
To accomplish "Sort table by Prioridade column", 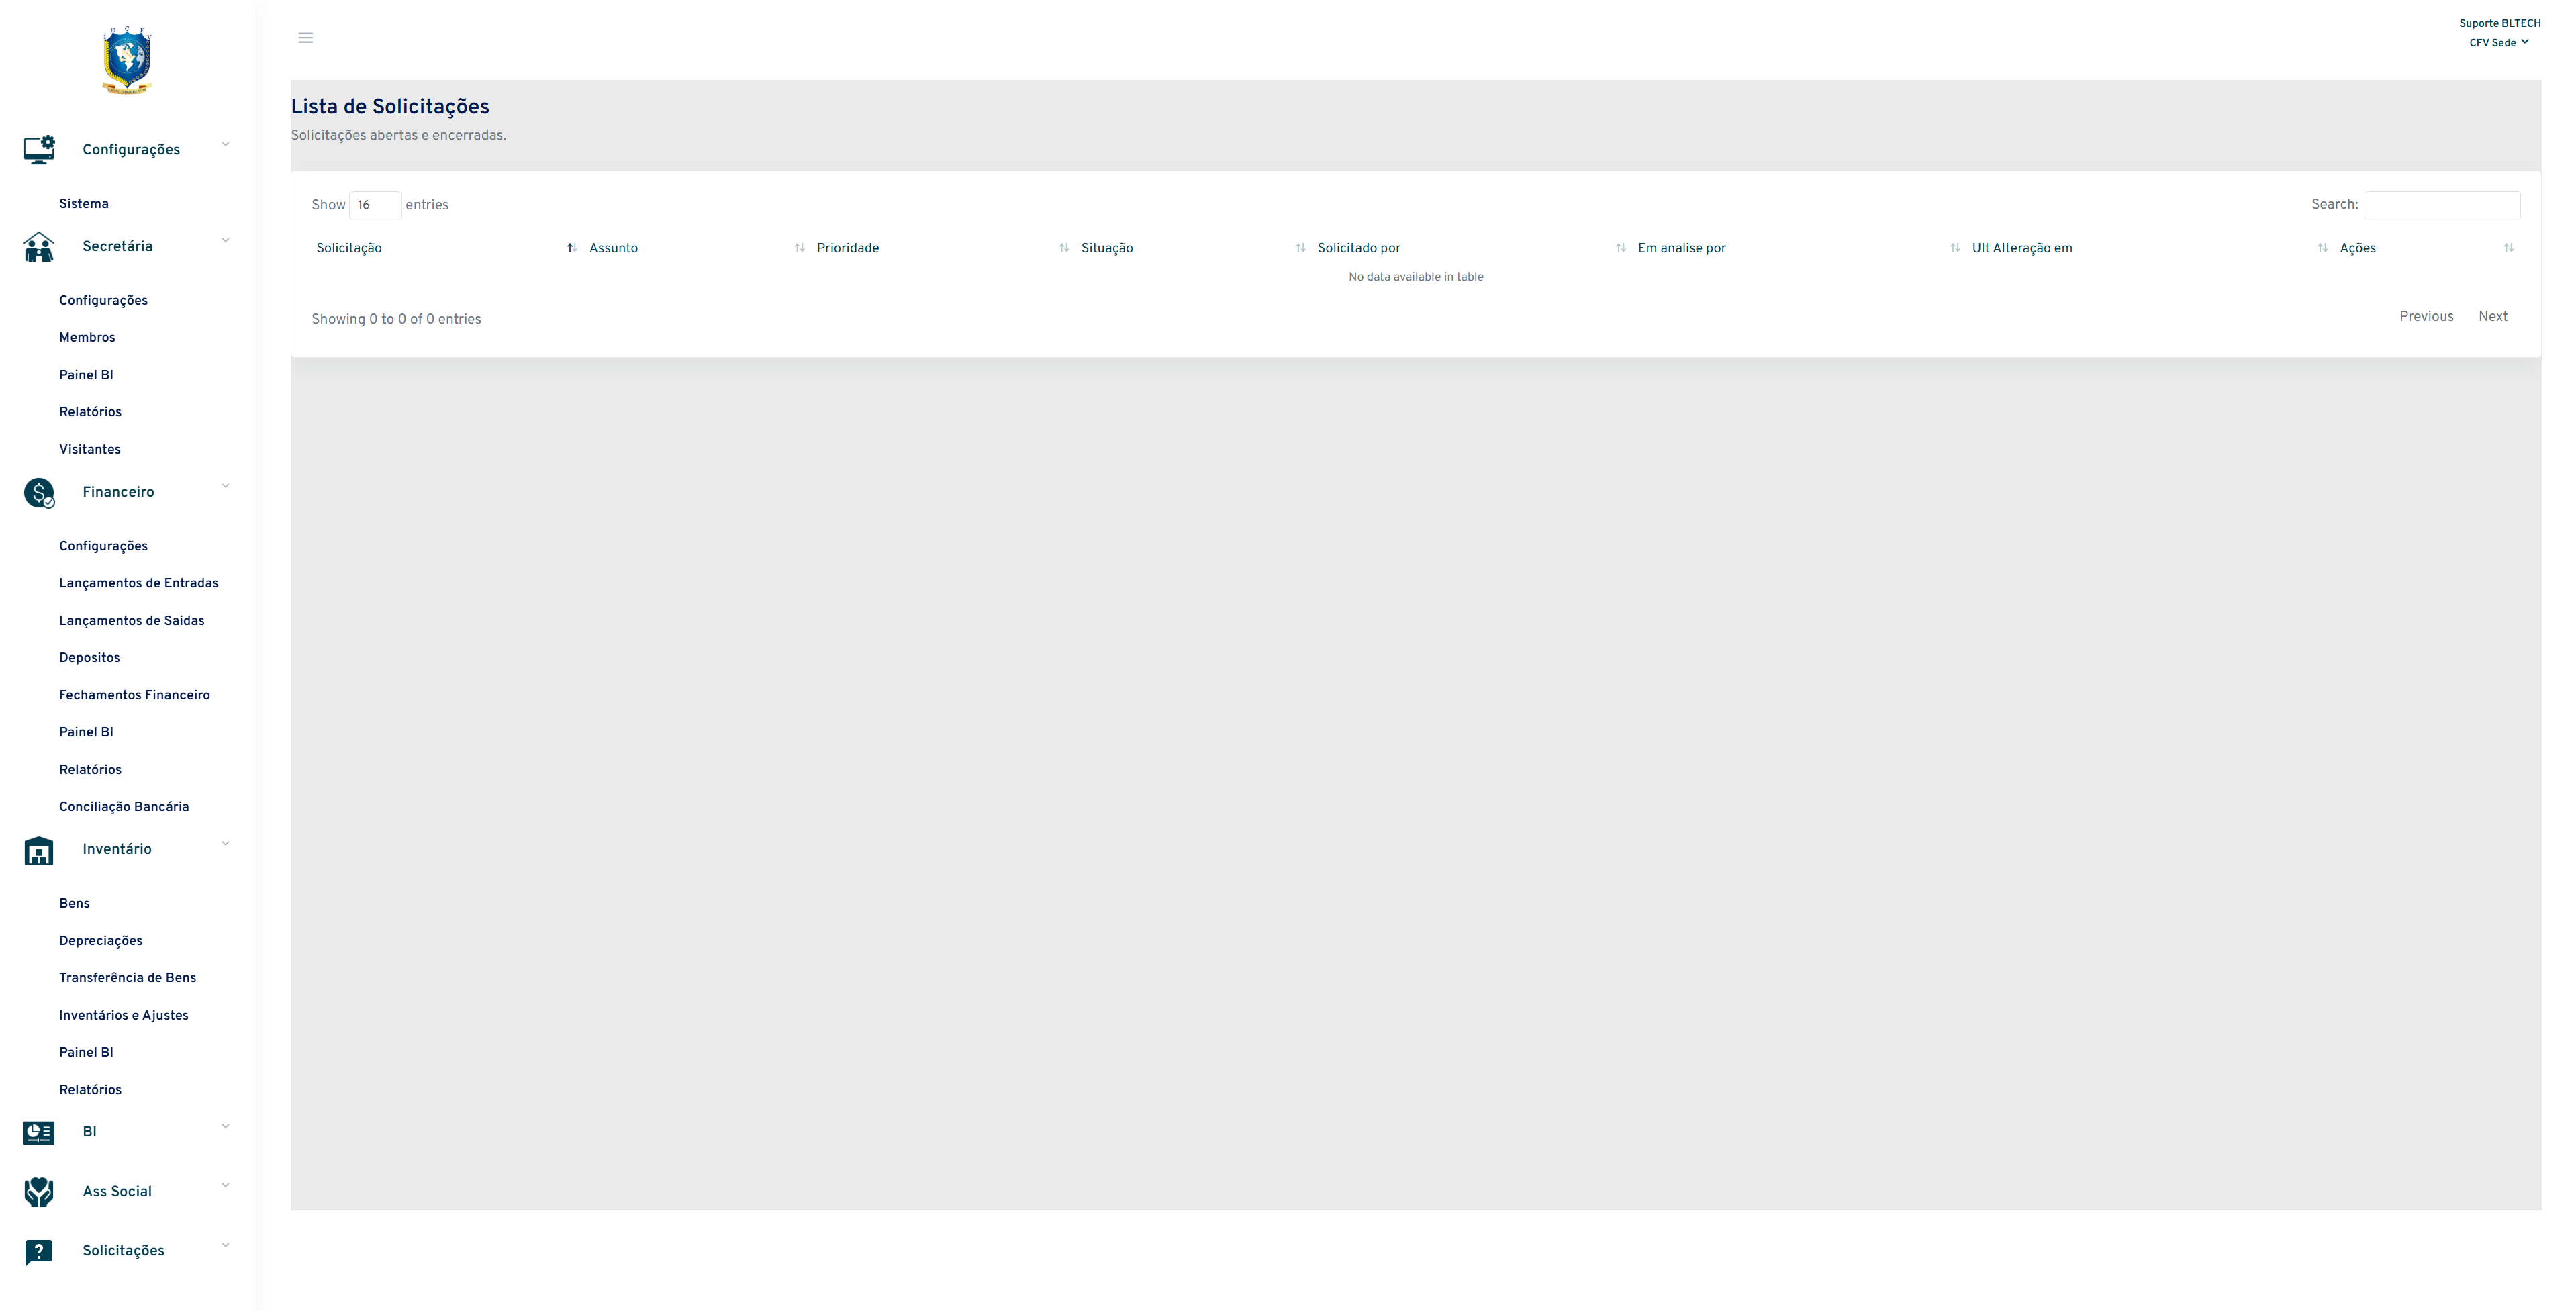I will click(x=847, y=248).
